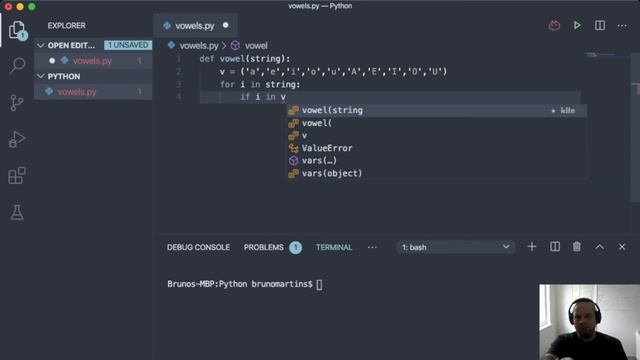Kill terminal with trash icon

coord(576,247)
